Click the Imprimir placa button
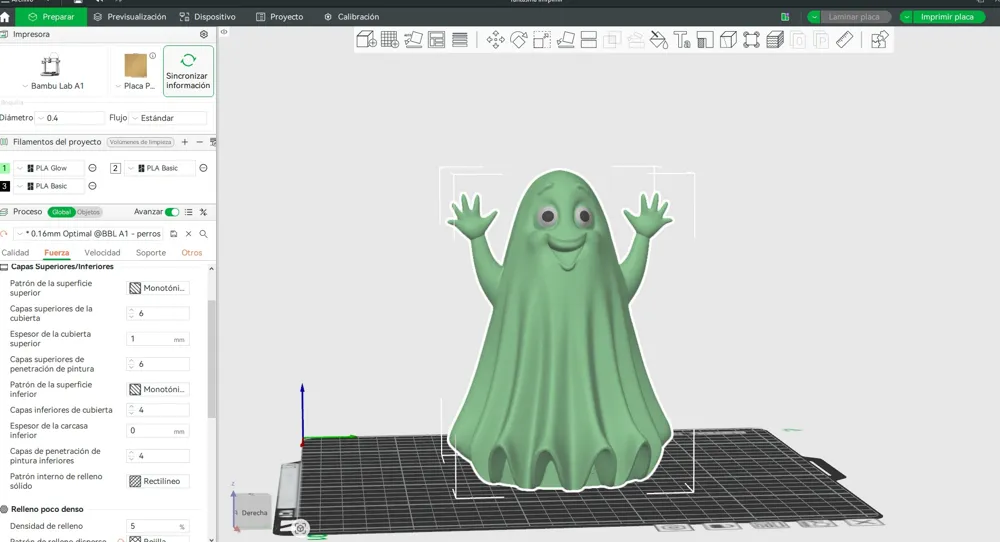Screen dimensions: 1000x542 click(947, 17)
